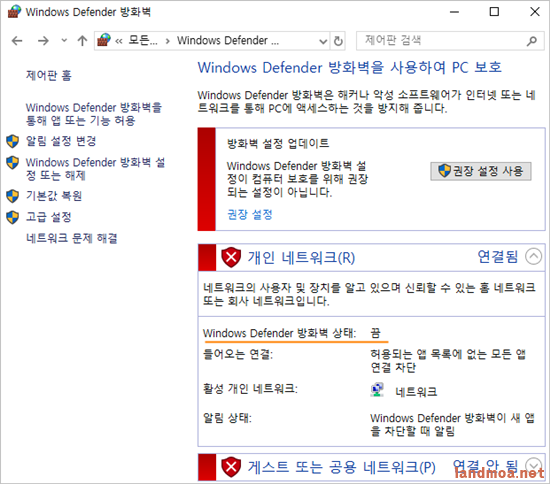Click the forward navigation arrow
The image size is (550, 484).
click(43, 41)
